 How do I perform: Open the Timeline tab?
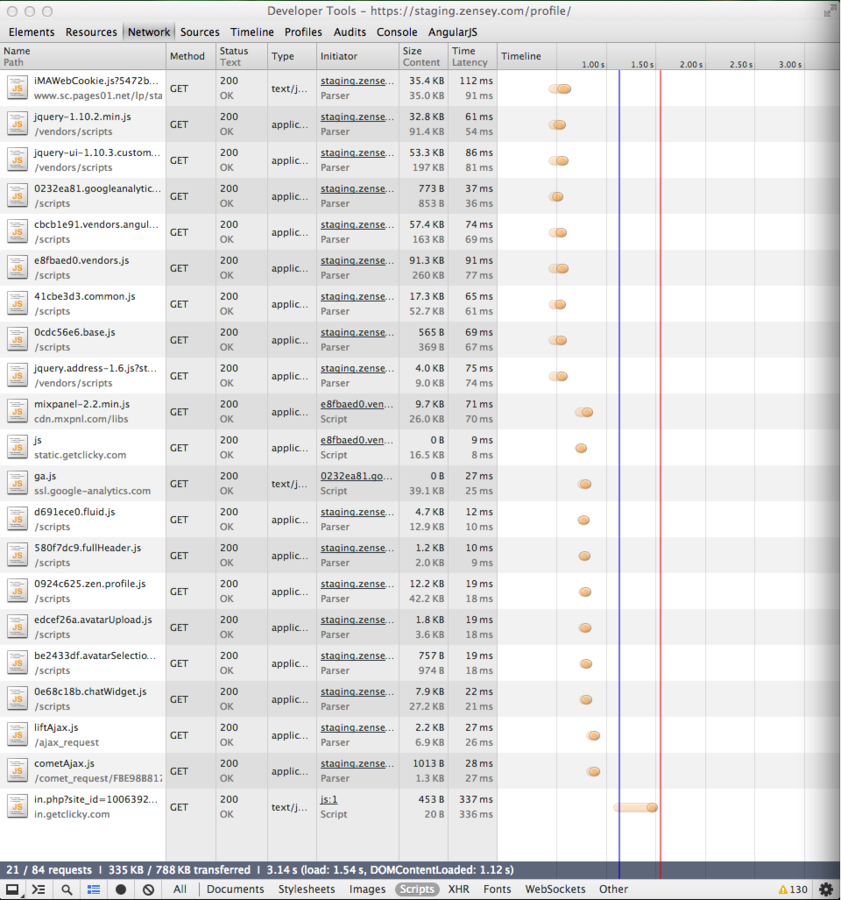[x=252, y=32]
